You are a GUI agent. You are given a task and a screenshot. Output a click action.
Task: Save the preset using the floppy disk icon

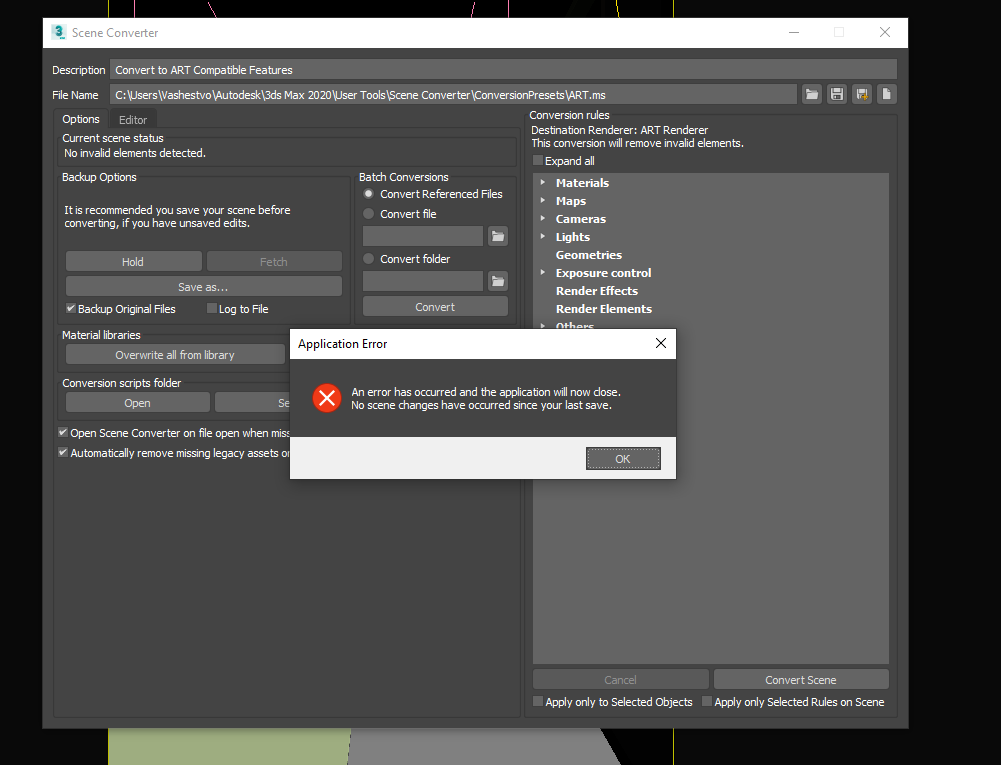(x=836, y=95)
